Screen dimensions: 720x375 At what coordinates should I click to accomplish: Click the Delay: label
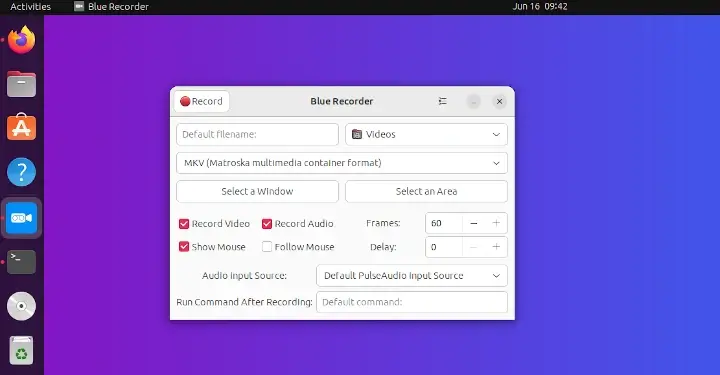tap(383, 247)
